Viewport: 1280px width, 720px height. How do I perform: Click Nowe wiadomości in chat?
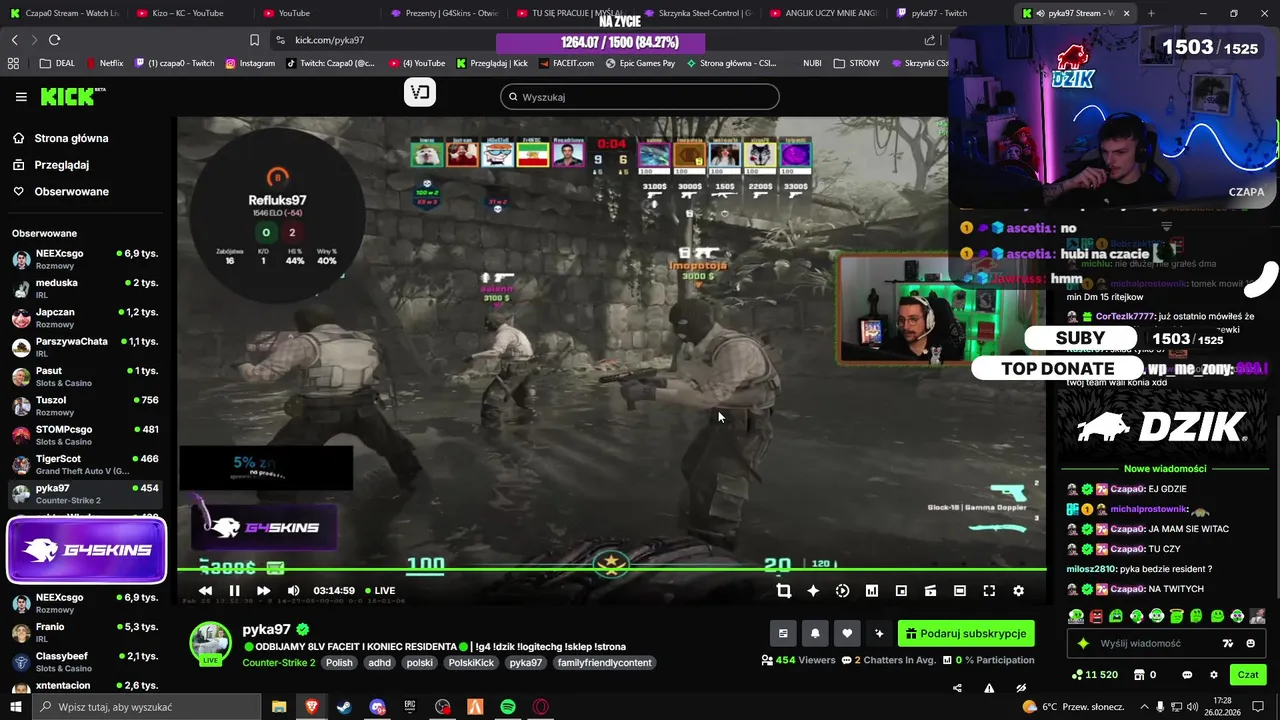1165,468
